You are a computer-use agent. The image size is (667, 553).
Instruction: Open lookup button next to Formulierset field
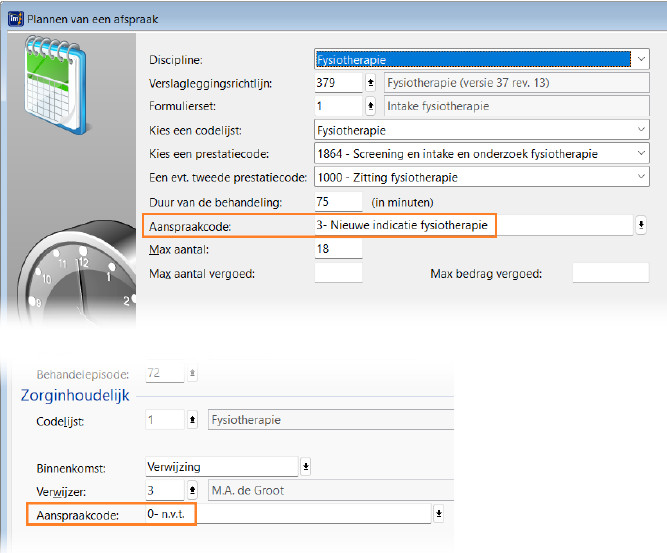click(x=371, y=106)
